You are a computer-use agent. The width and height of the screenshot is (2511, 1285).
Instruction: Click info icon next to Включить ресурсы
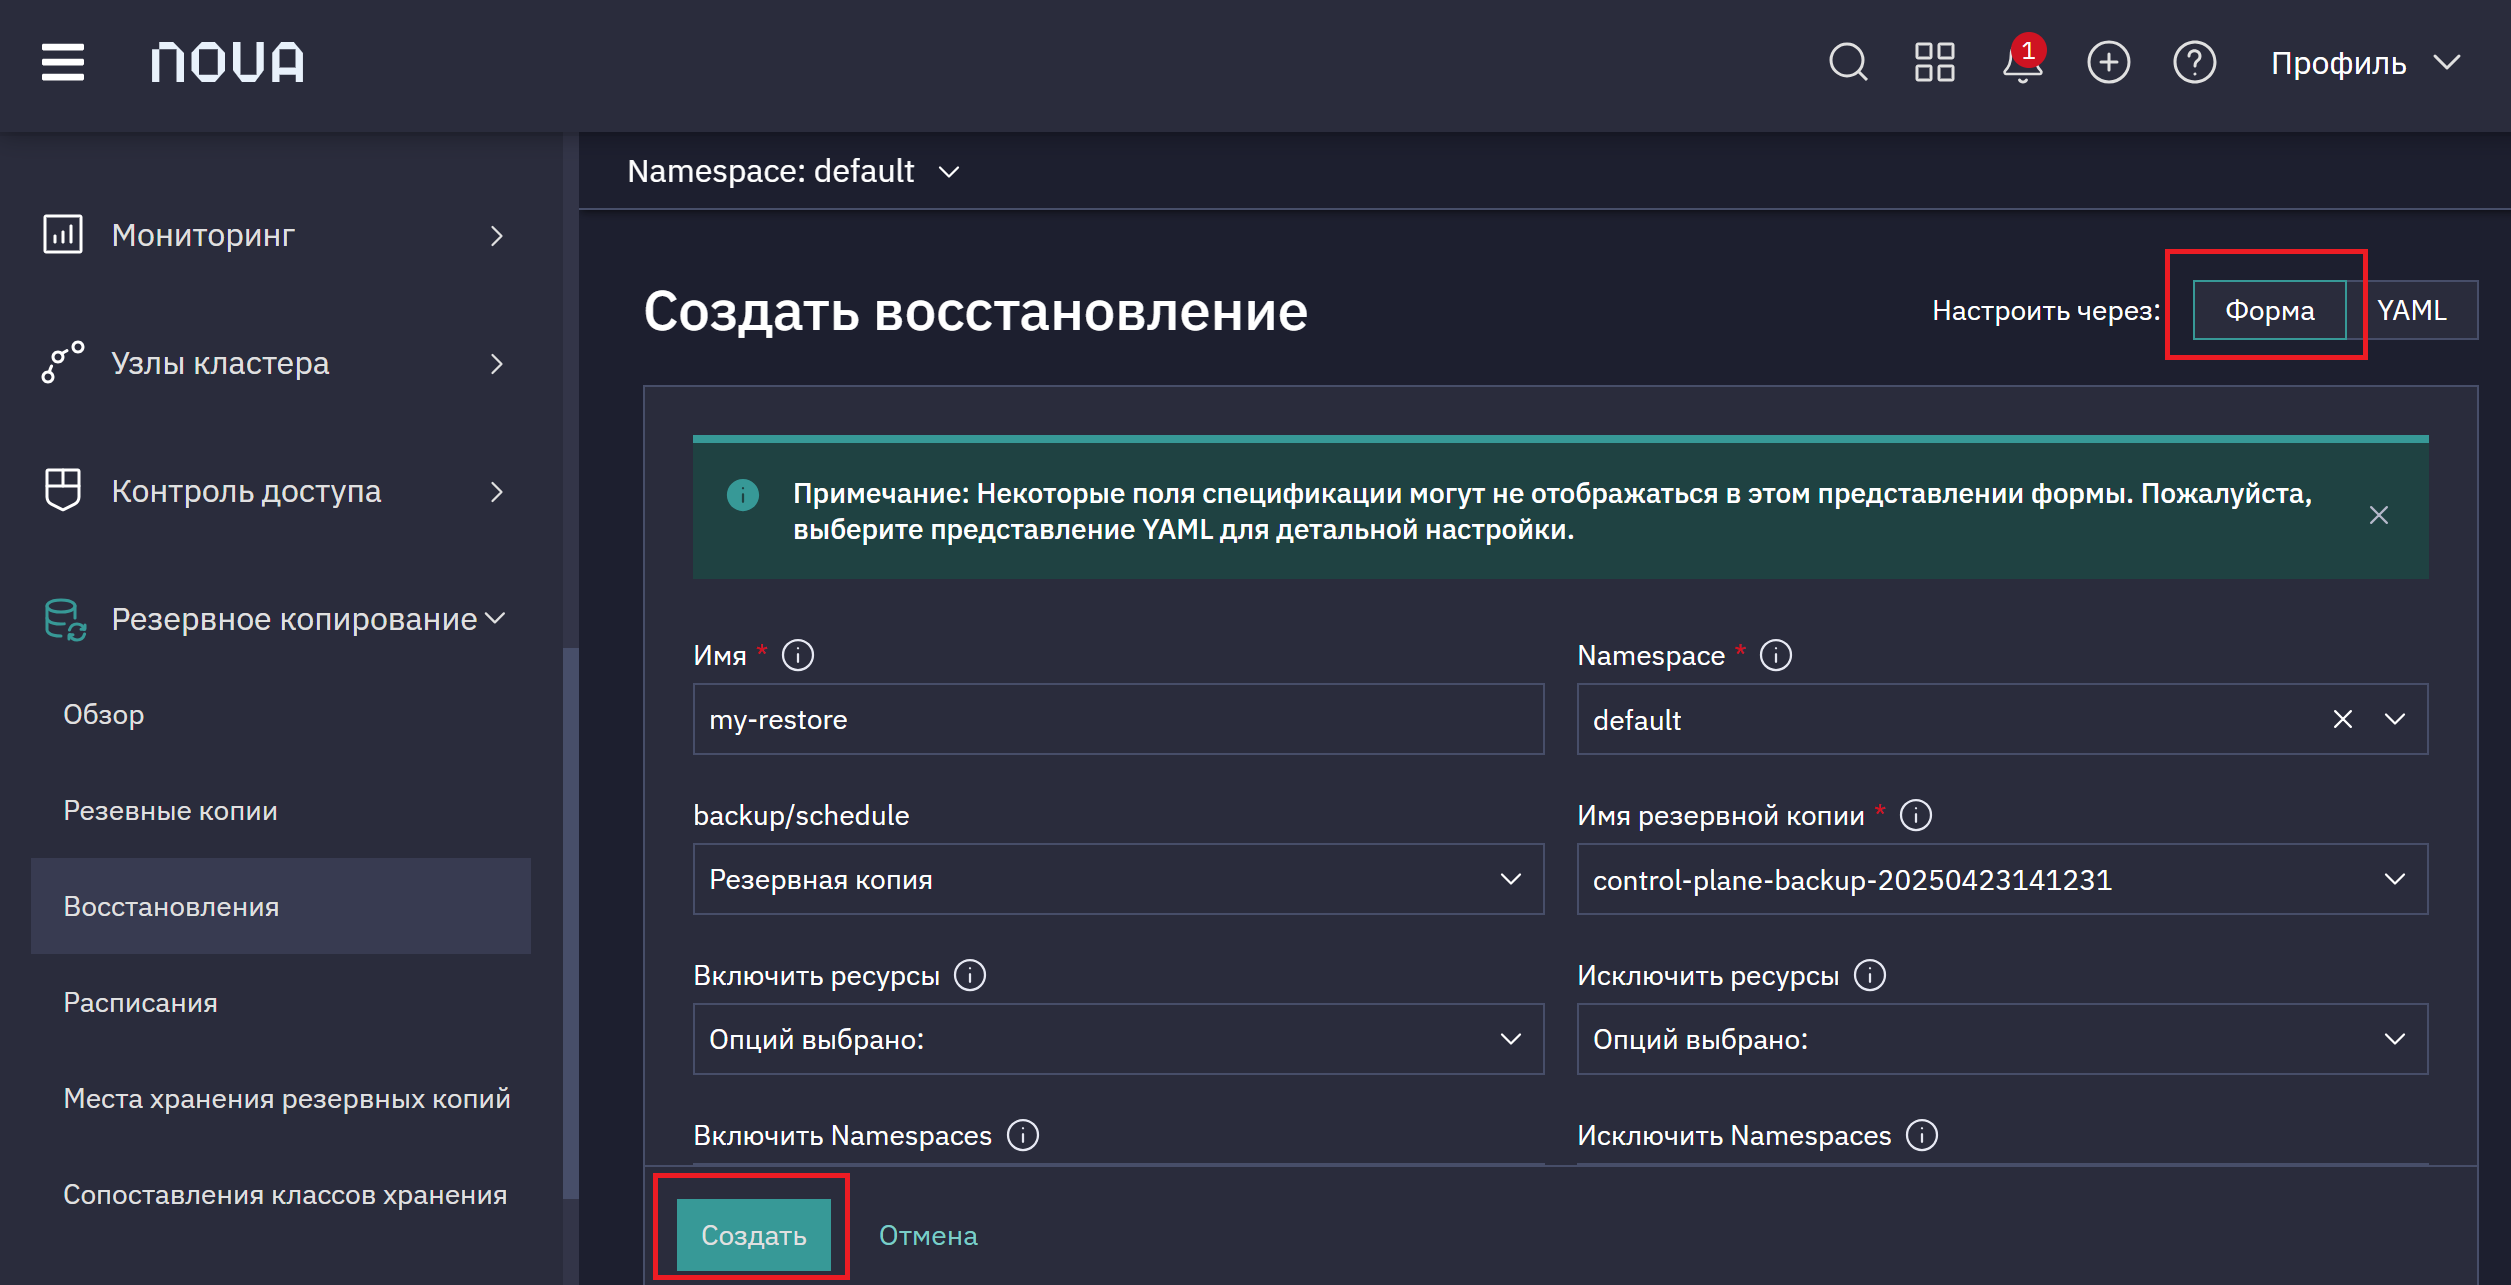point(970,975)
